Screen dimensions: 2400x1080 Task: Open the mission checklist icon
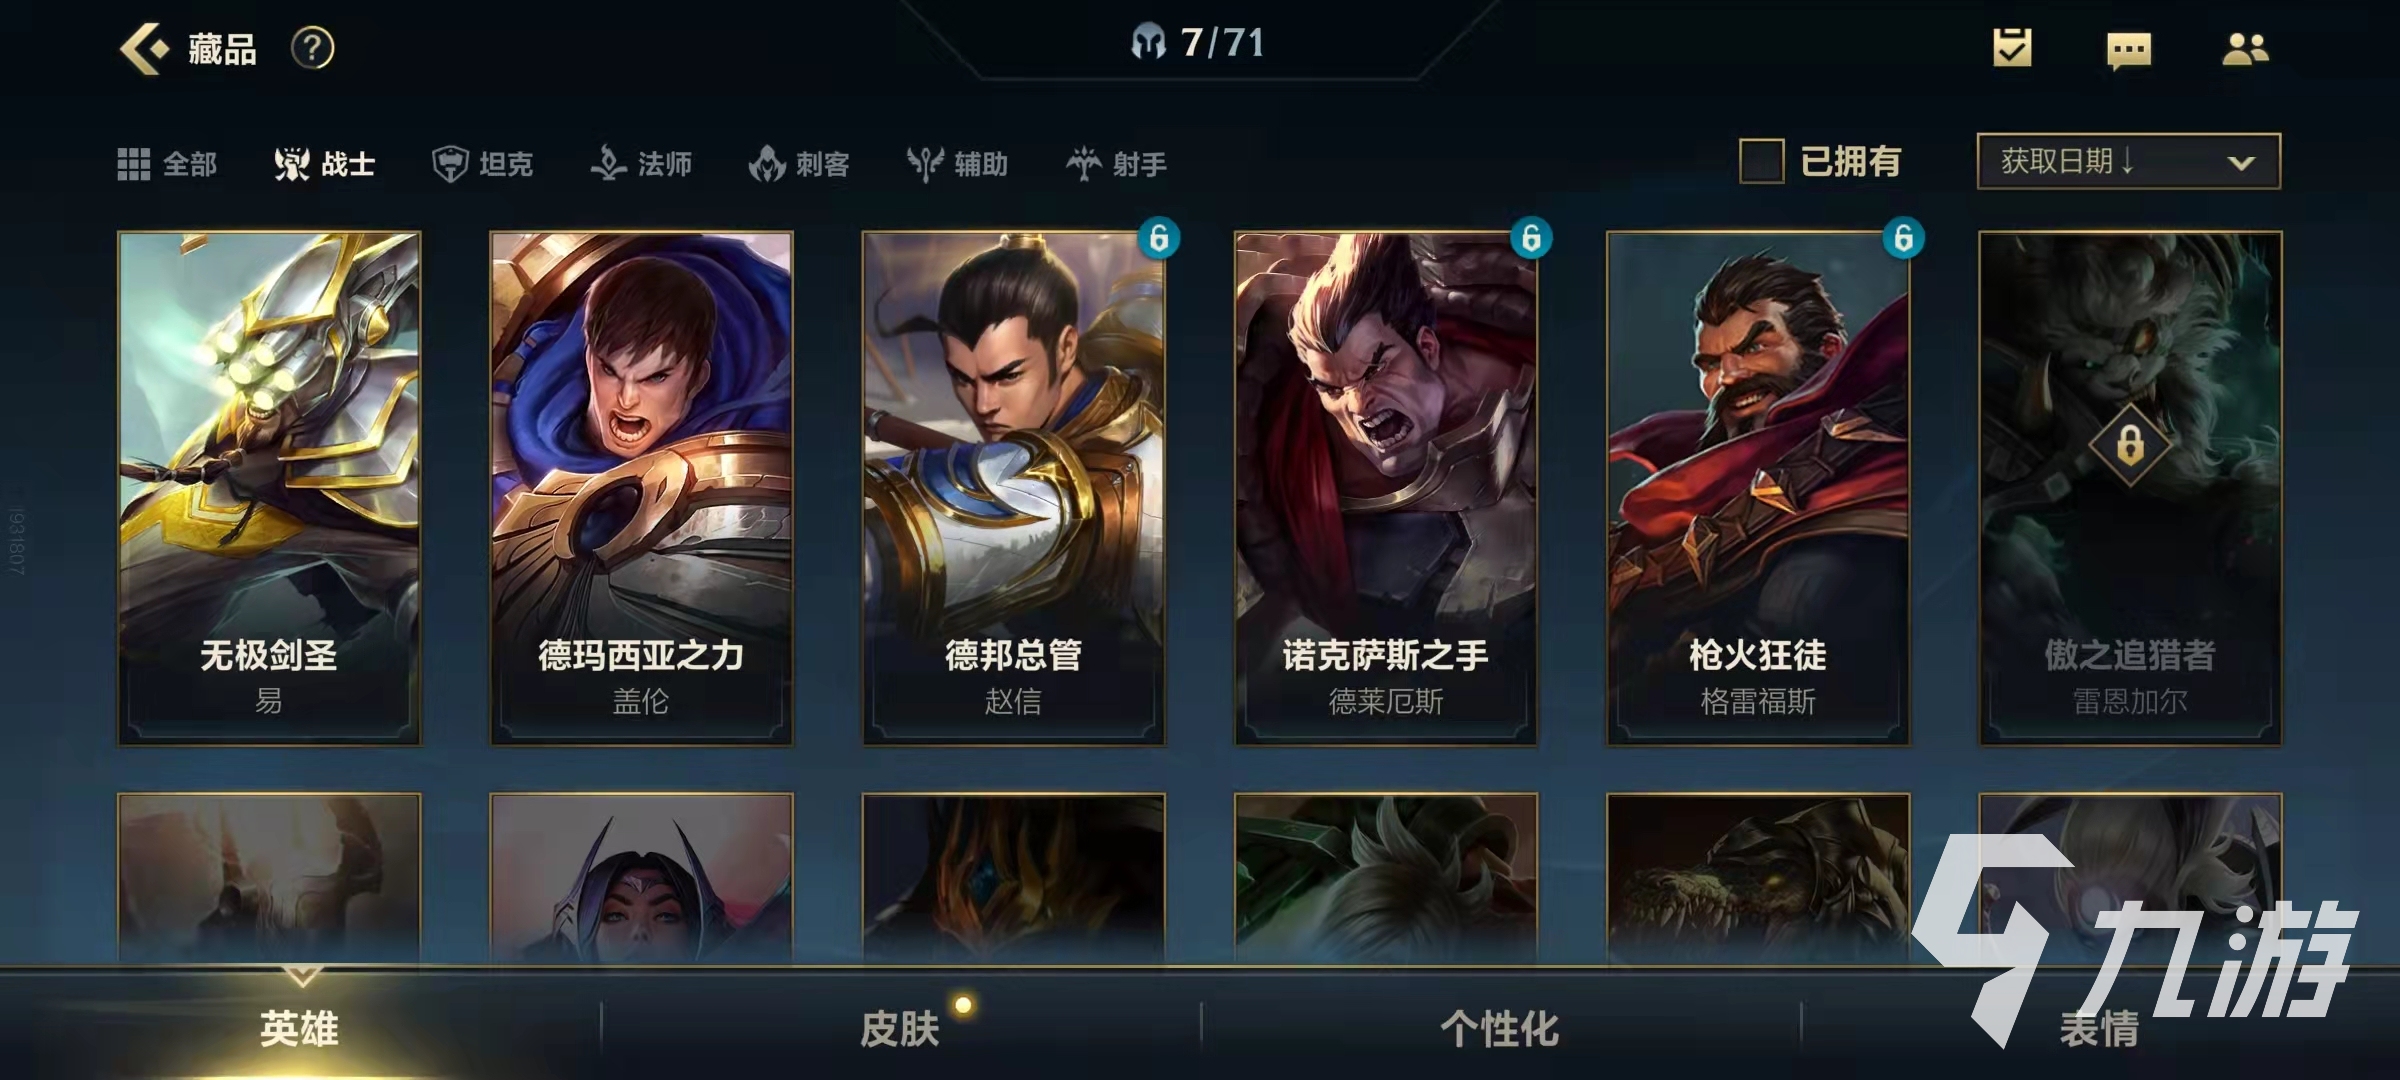click(2012, 47)
